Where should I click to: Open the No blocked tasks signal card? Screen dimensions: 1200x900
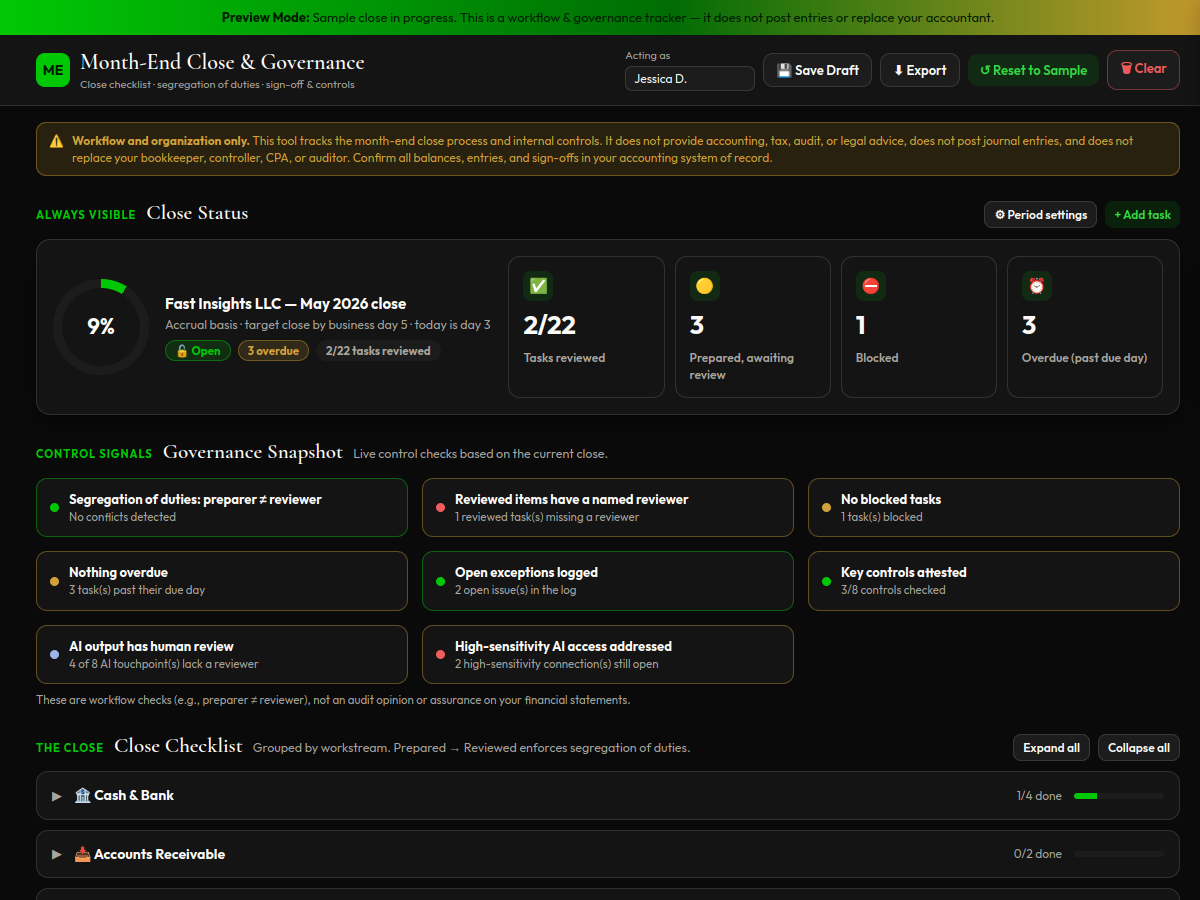[994, 507]
